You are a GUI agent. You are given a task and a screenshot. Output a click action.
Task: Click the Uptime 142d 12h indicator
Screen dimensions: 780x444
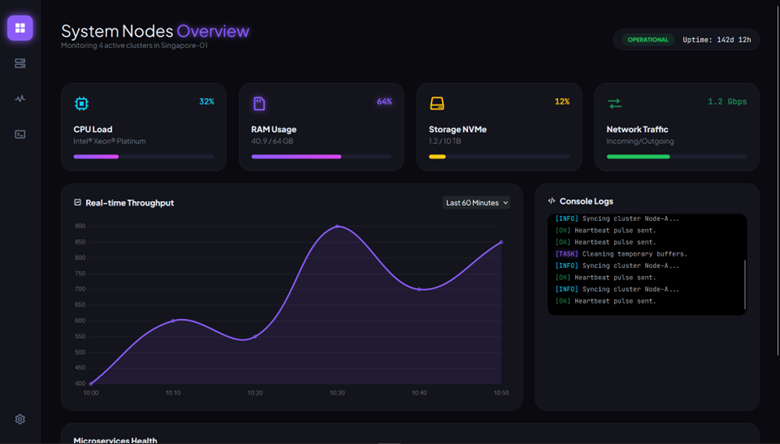click(717, 40)
